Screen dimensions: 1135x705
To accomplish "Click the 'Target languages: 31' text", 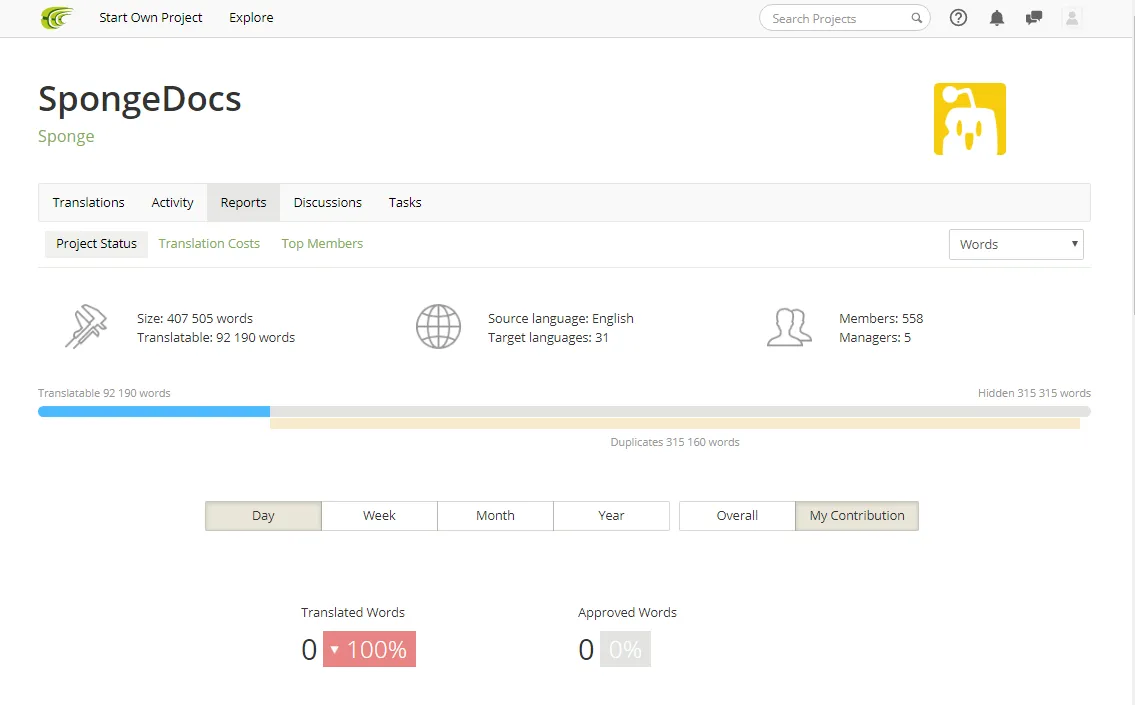I will pos(548,337).
